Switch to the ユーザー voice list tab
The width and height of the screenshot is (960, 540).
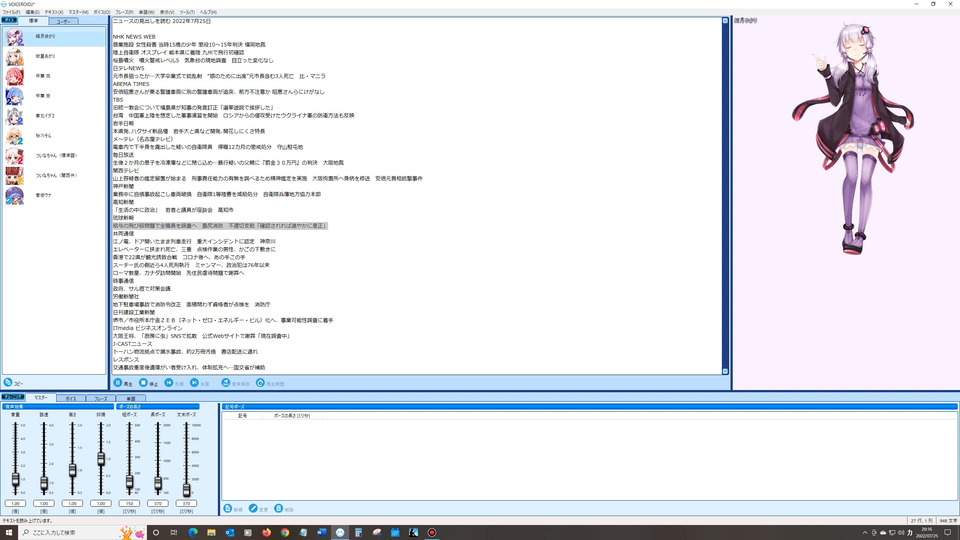tap(63, 21)
